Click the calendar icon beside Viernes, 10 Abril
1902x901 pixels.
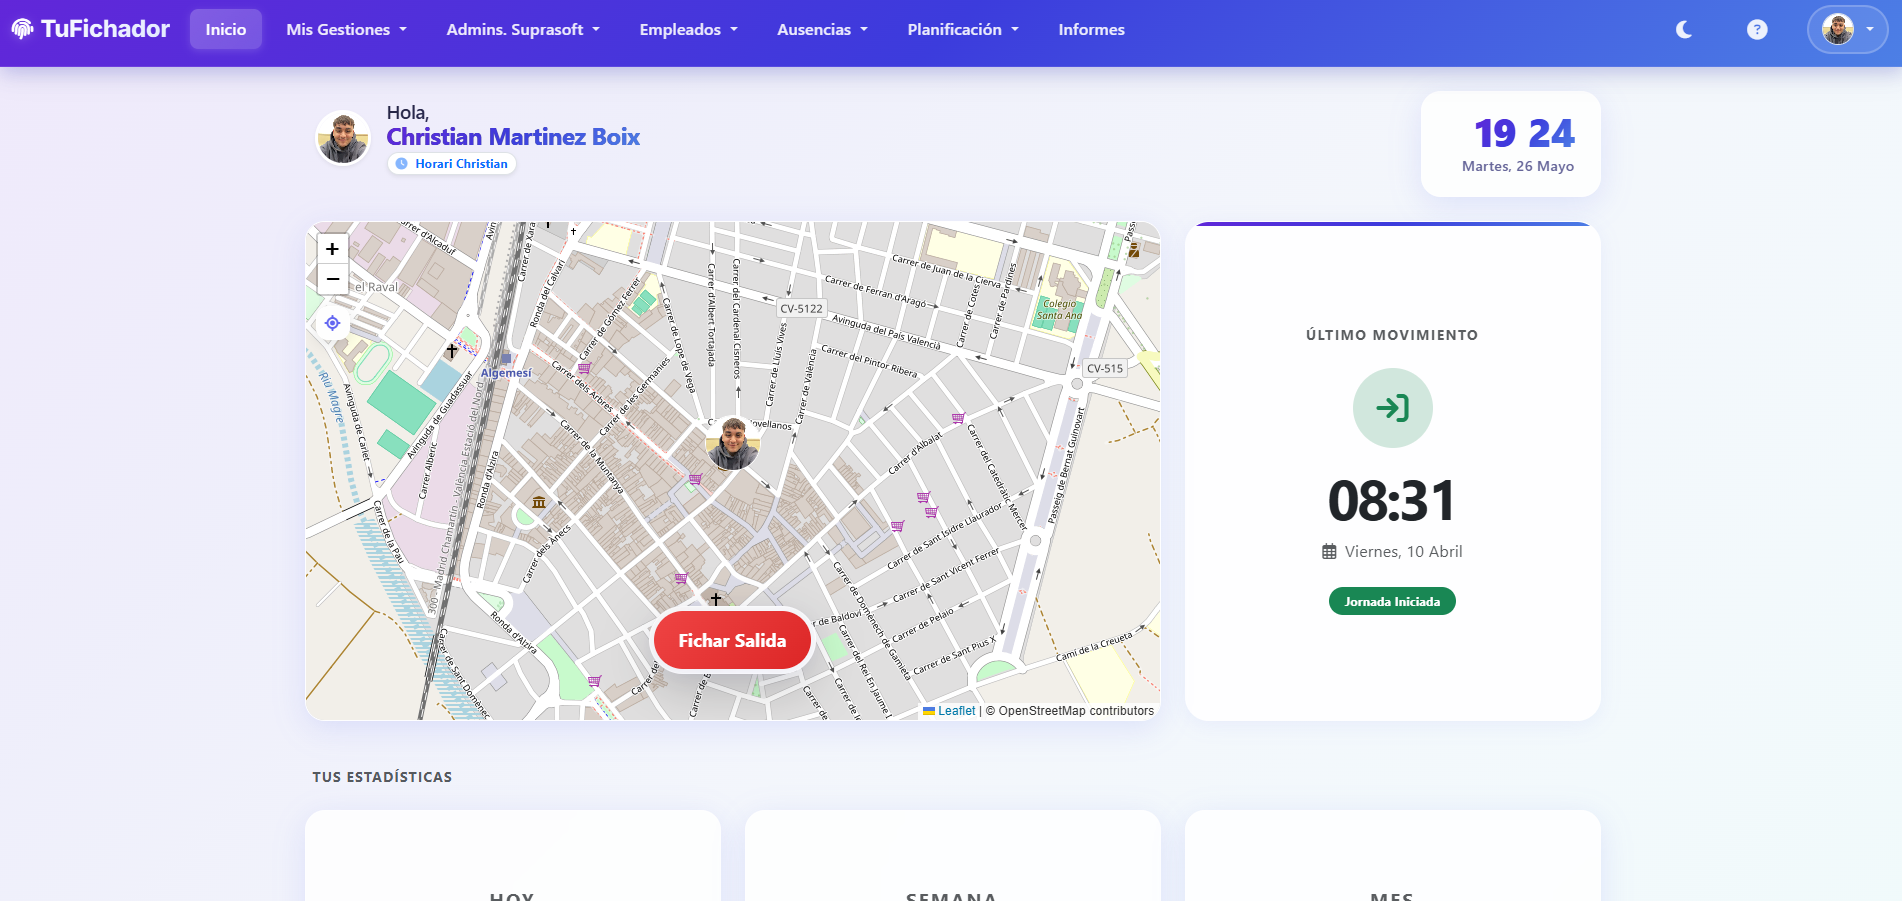click(1329, 552)
